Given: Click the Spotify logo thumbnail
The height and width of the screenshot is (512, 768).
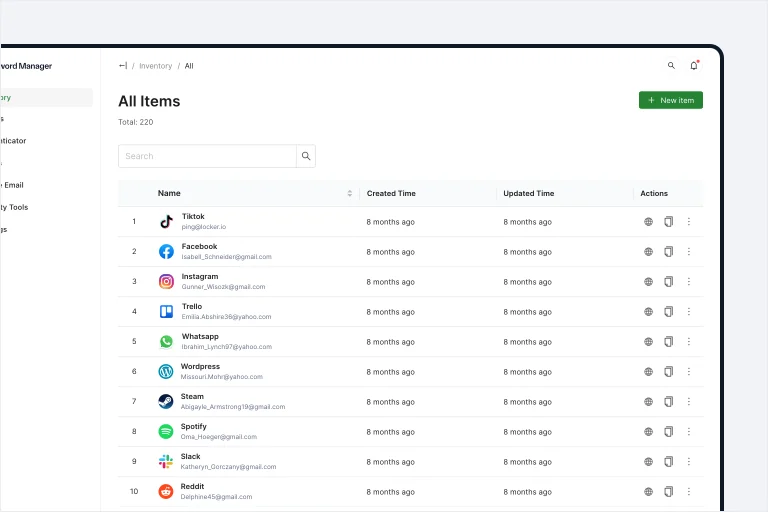Looking at the screenshot, I should click(166, 432).
